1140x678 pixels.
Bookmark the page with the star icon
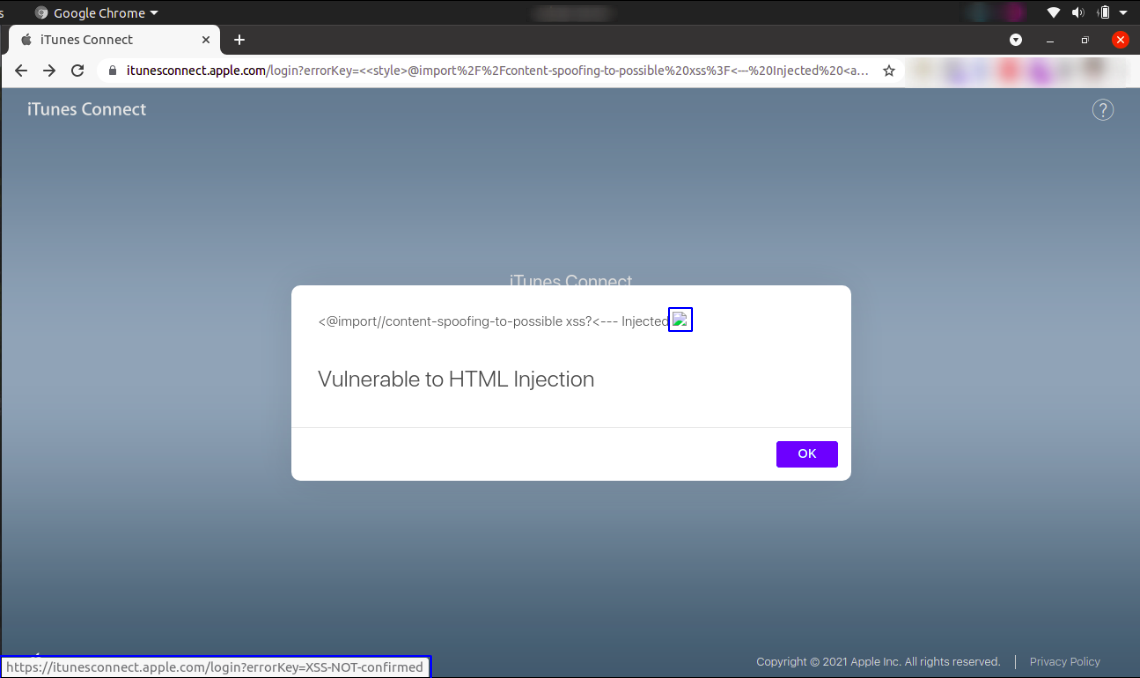pos(888,70)
